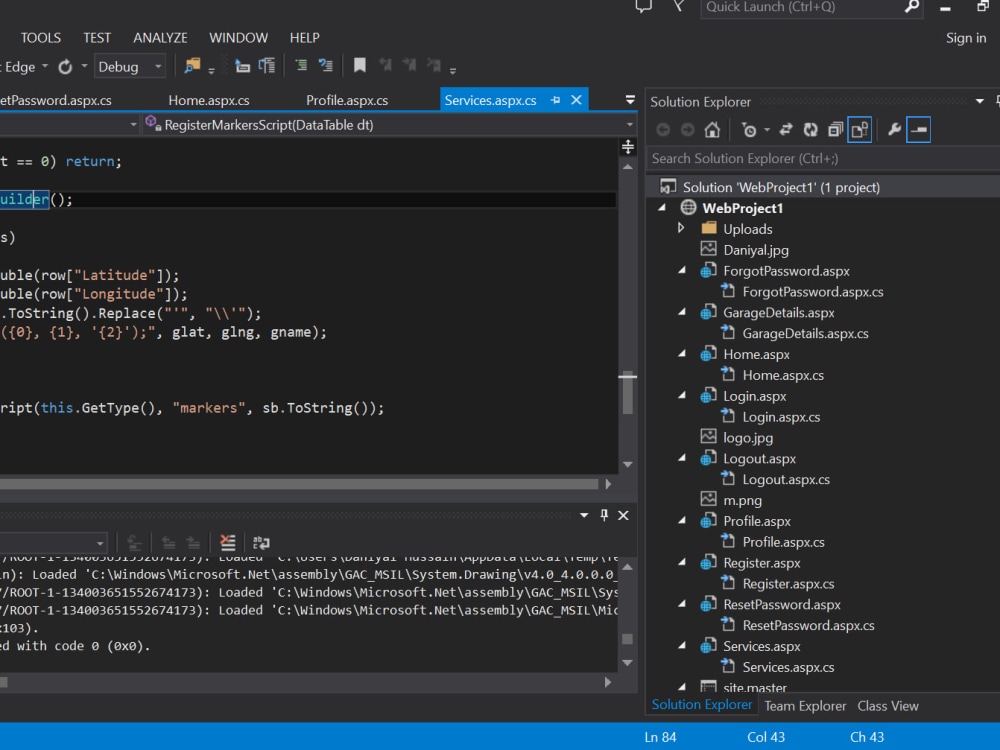The width and height of the screenshot is (1000, 750).
Task: Click the Solution Explorer Home icon
Action: [712, 130]
